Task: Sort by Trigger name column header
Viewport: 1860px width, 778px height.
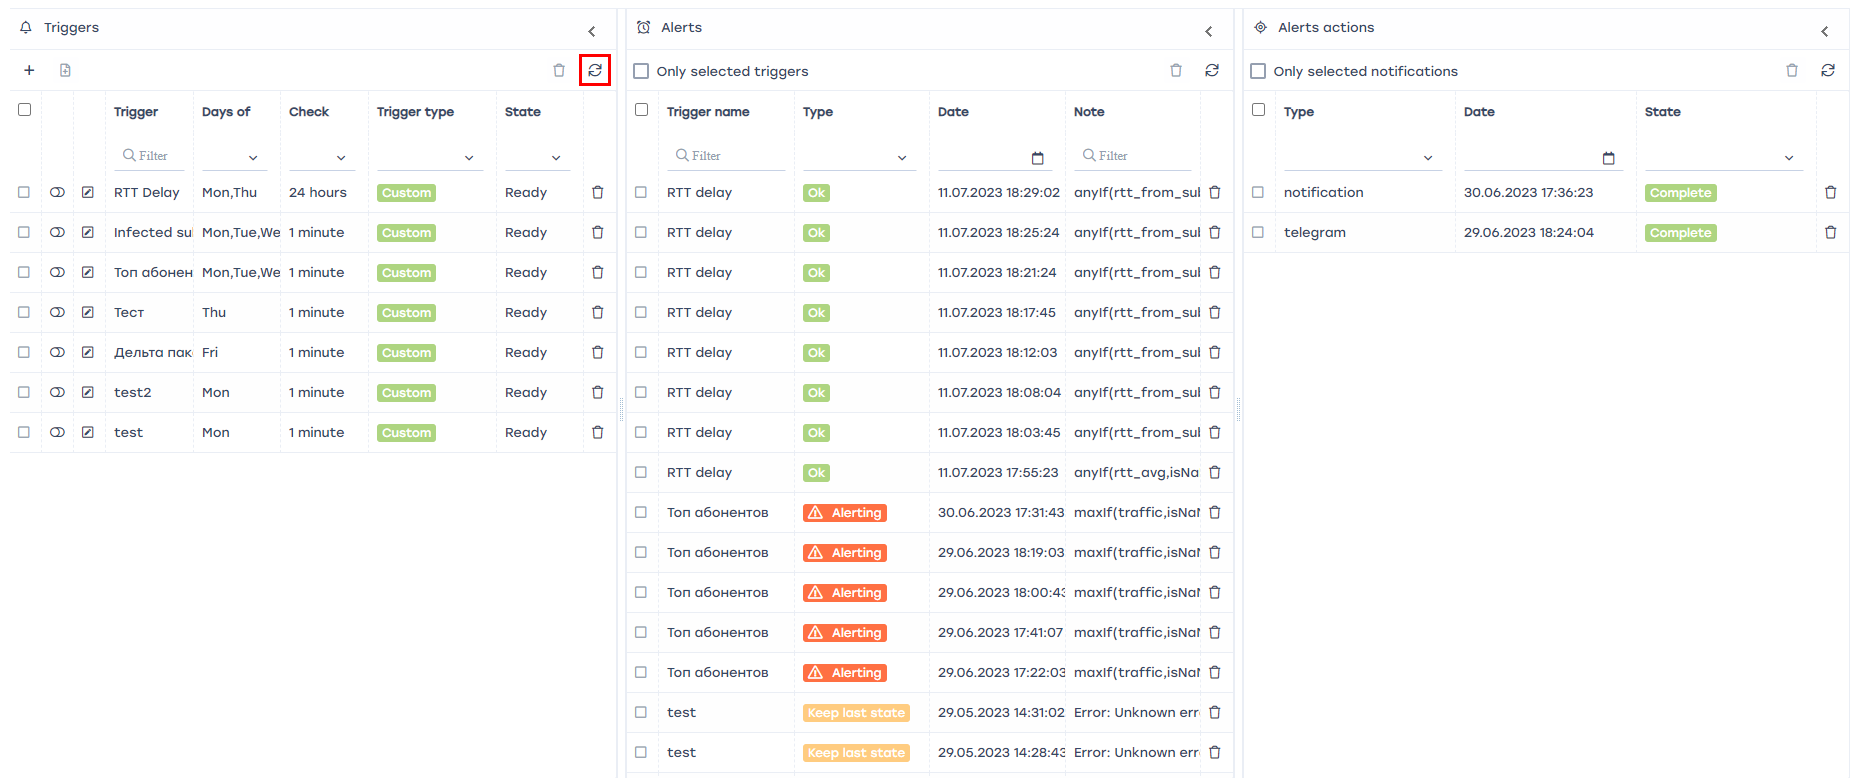Action: 708,112
